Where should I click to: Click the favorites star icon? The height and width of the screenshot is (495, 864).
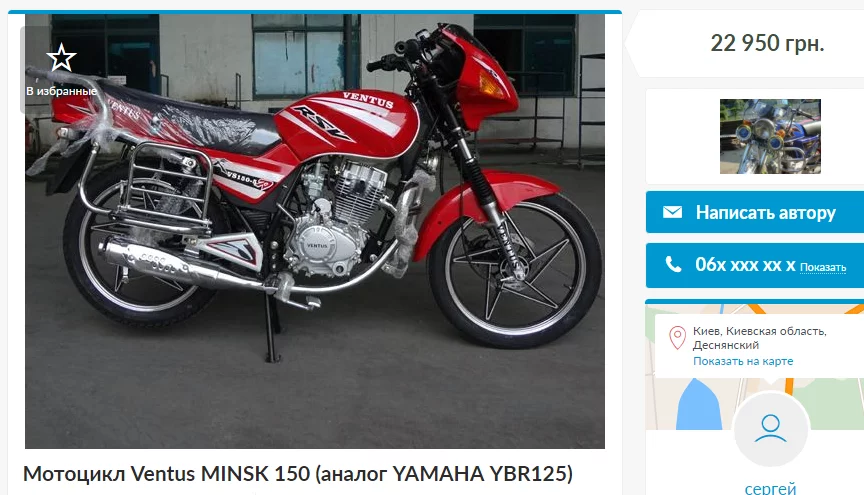[x=61, y=58]
